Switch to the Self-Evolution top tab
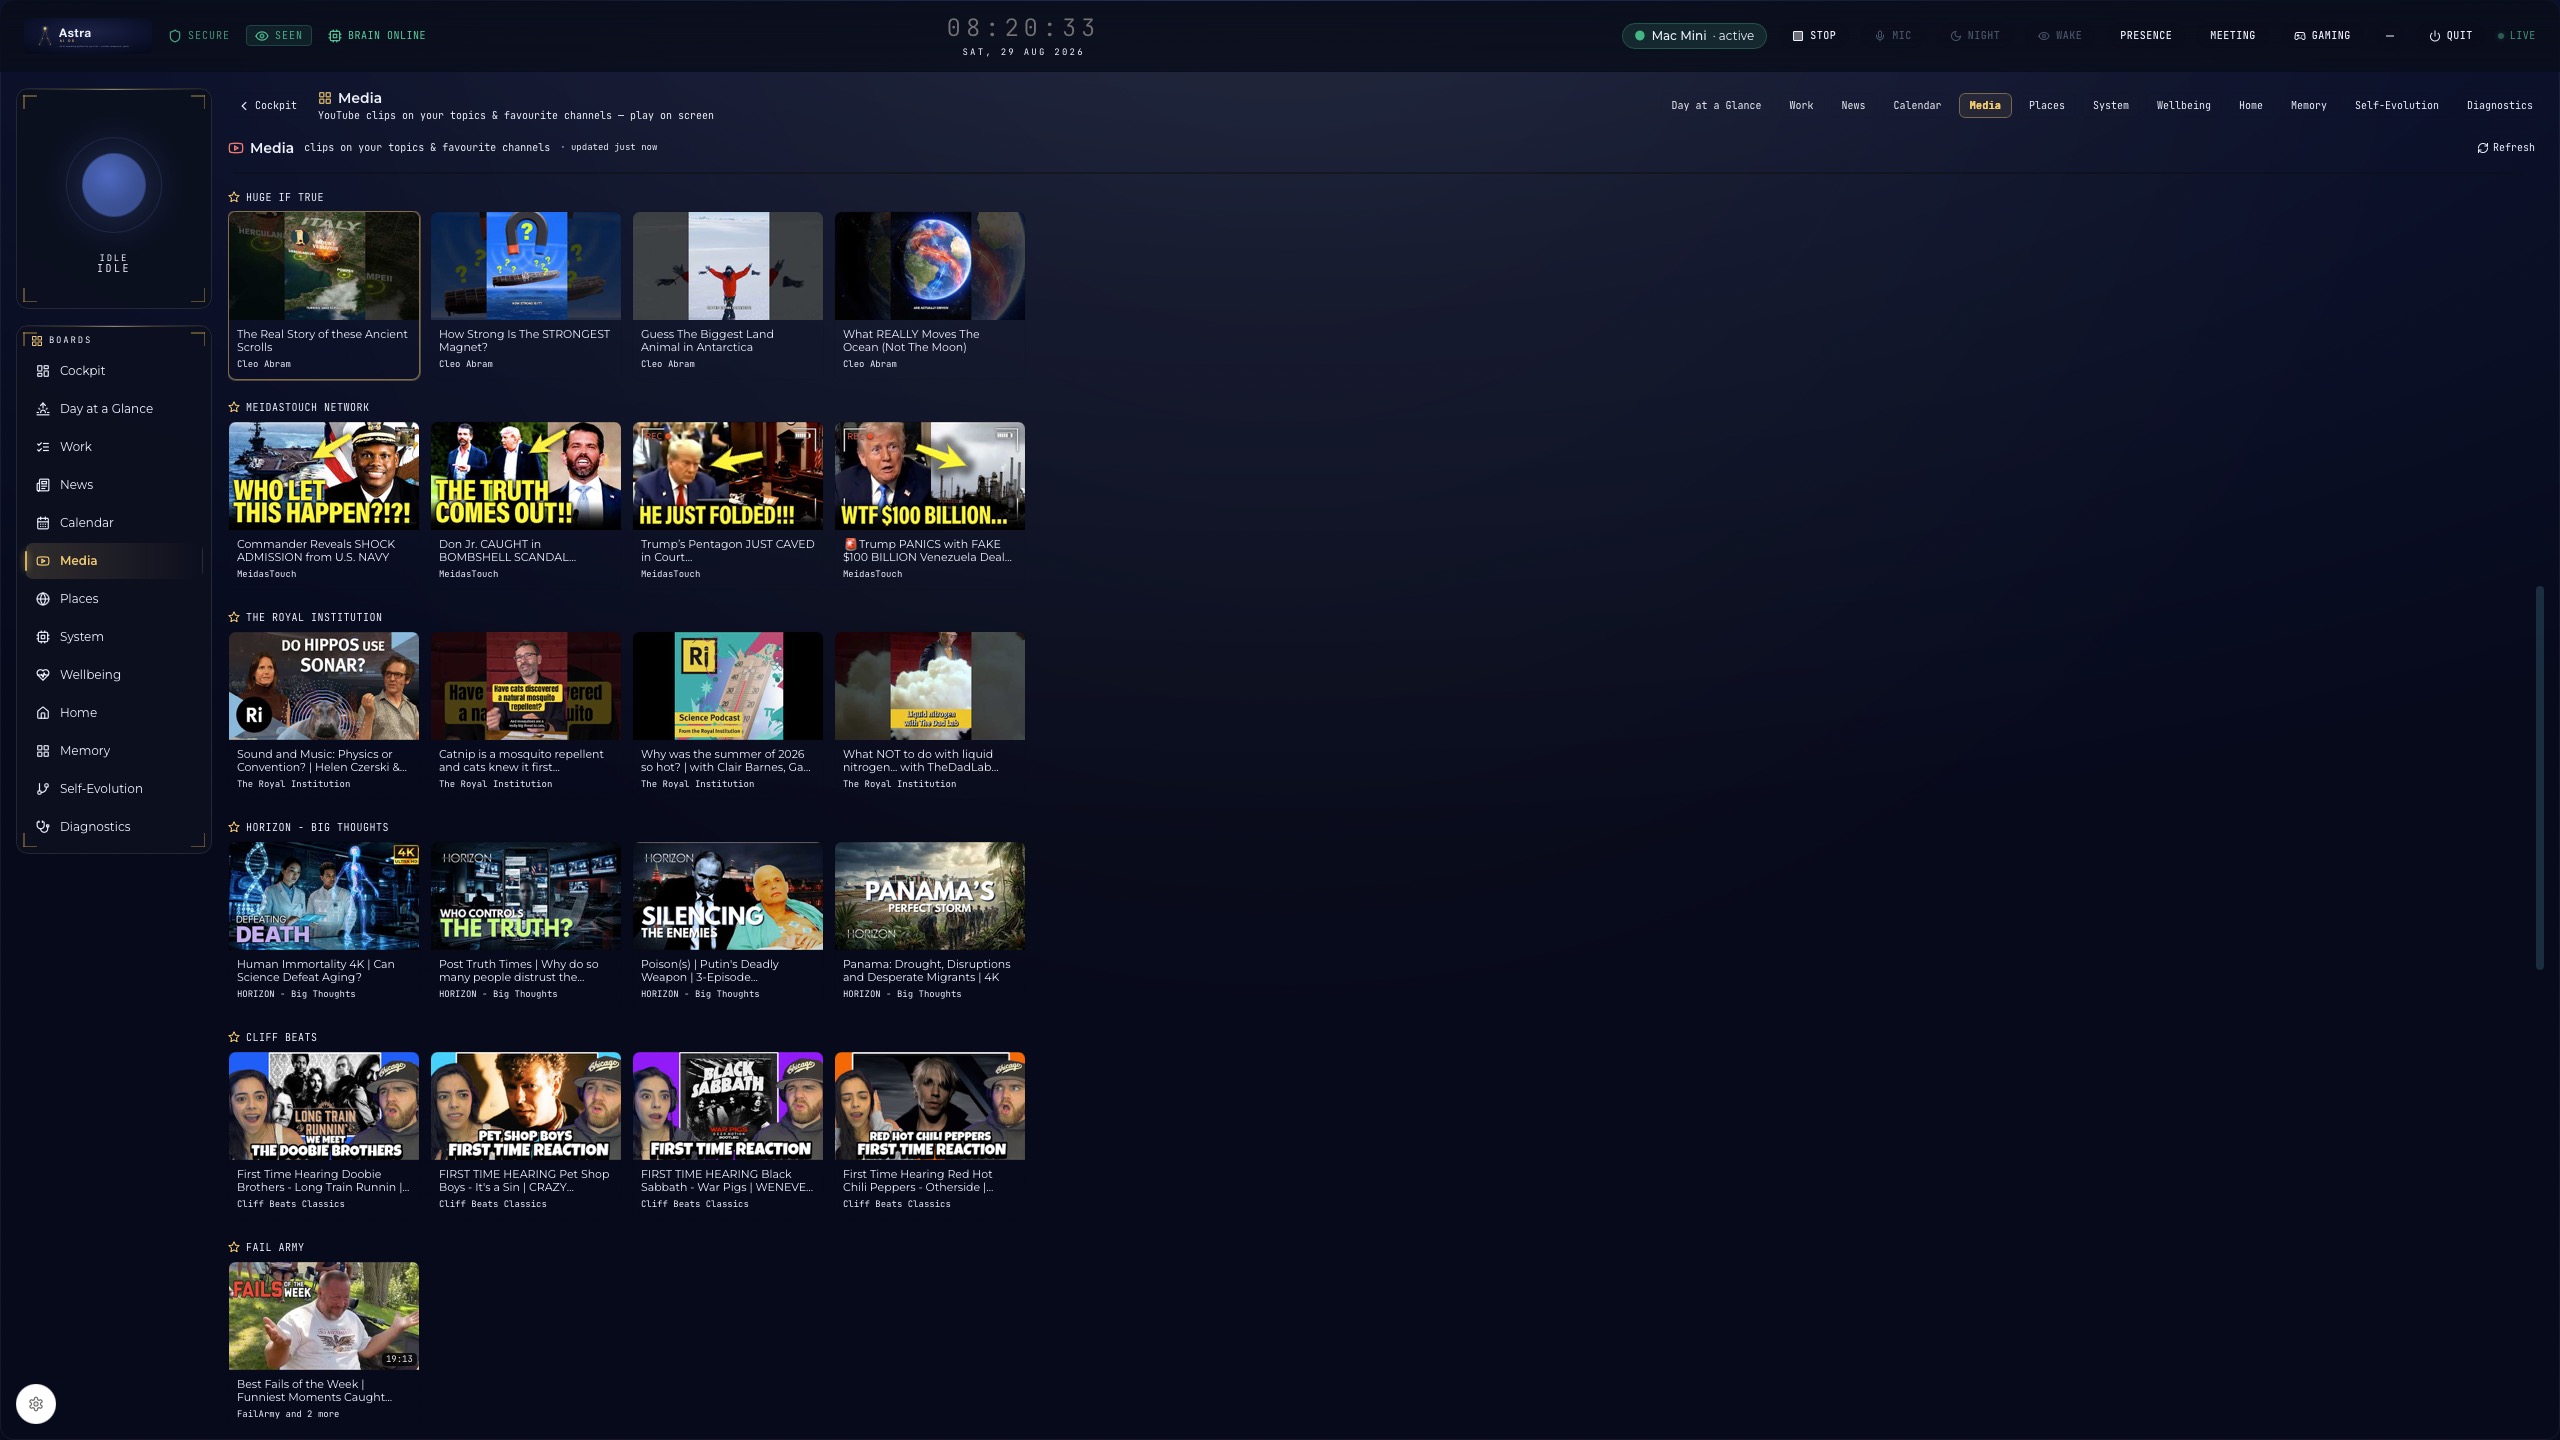This screenshot has height=1440, width=2560. coord(2397,106)
